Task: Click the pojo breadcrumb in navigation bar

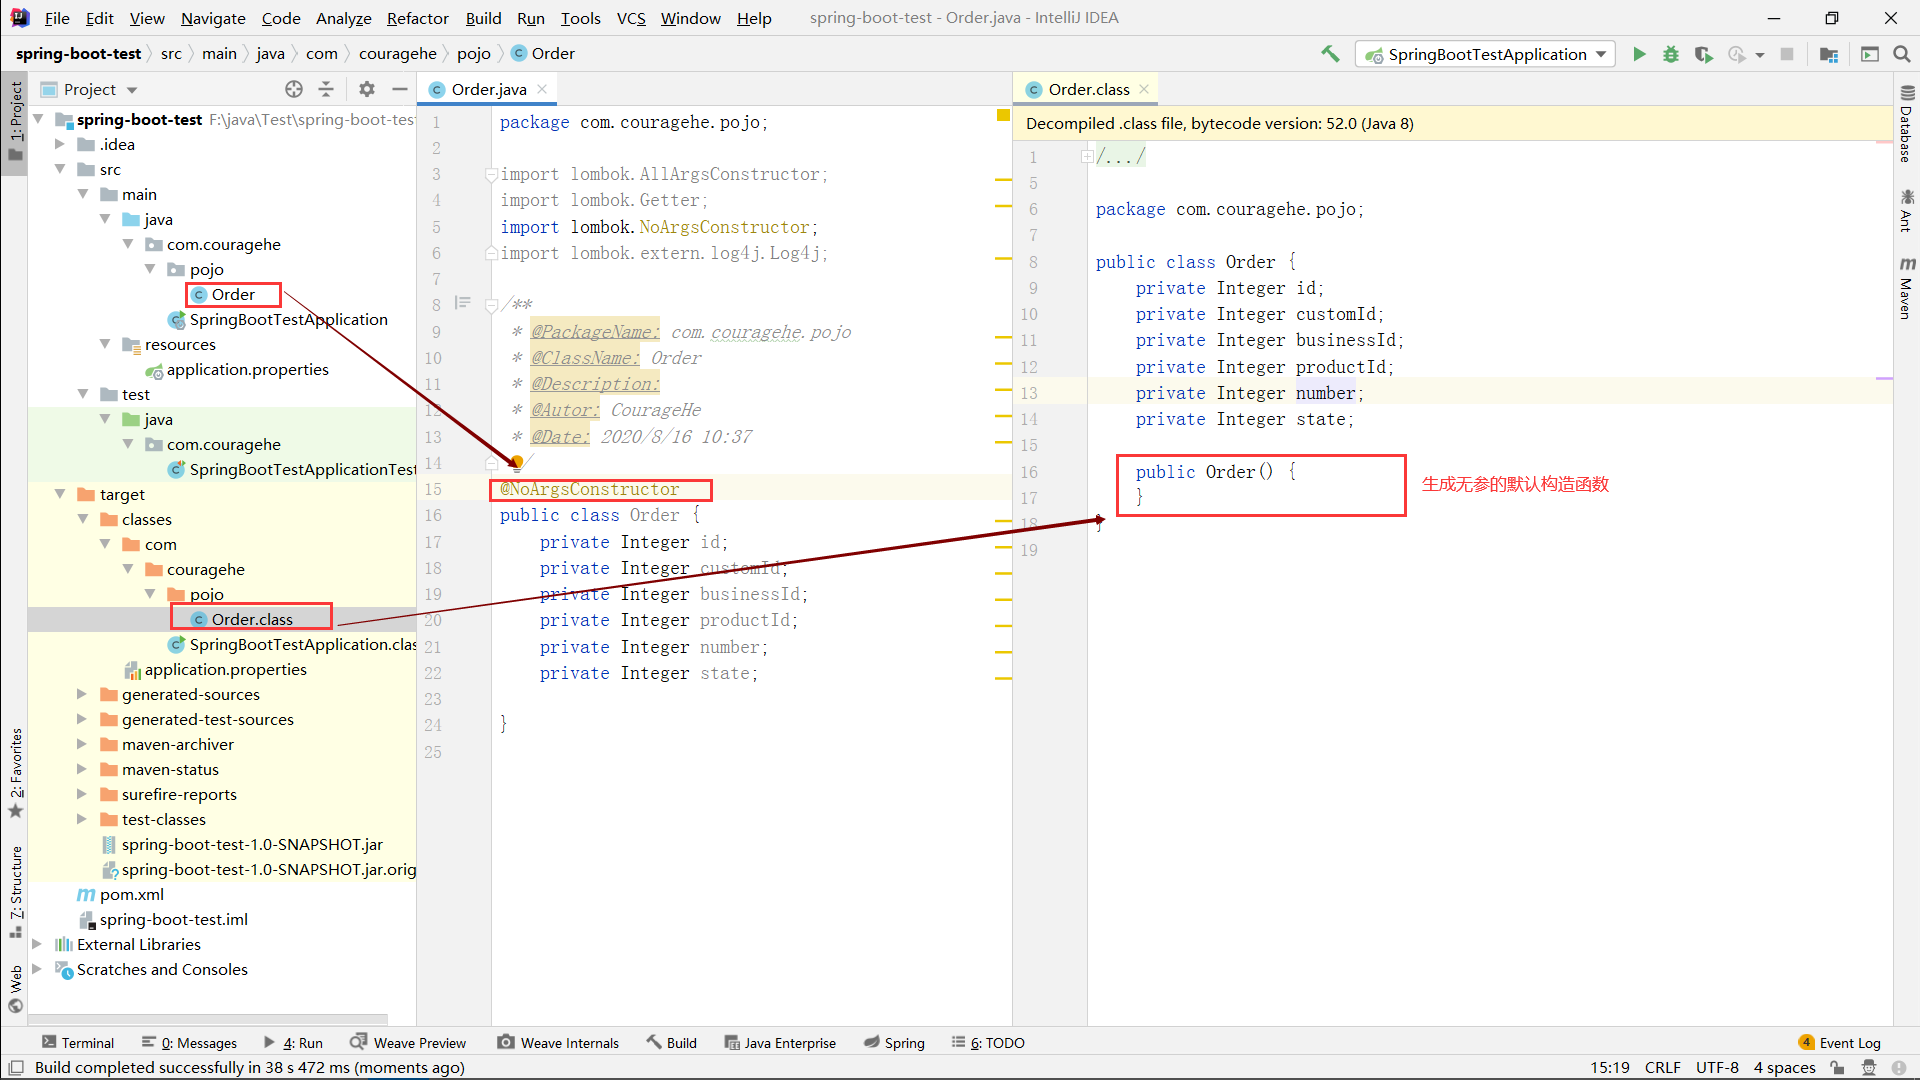Action: 474,54
